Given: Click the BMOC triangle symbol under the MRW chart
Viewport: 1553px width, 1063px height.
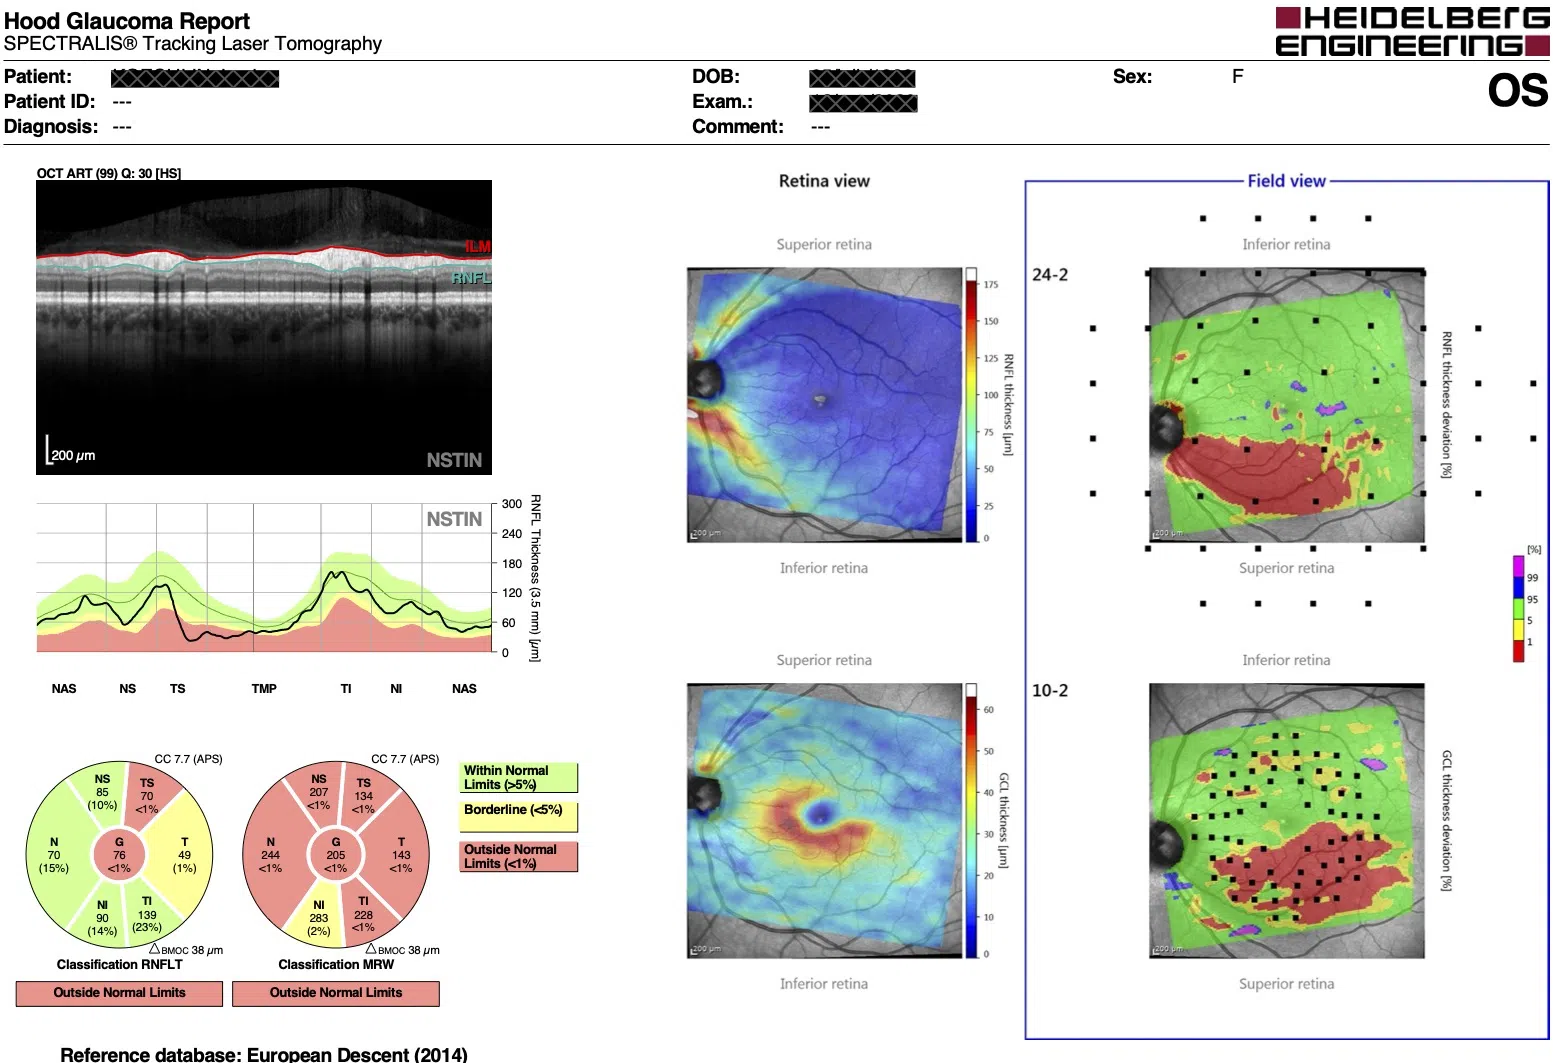Looking at the screenshot, I should [371, 948].
